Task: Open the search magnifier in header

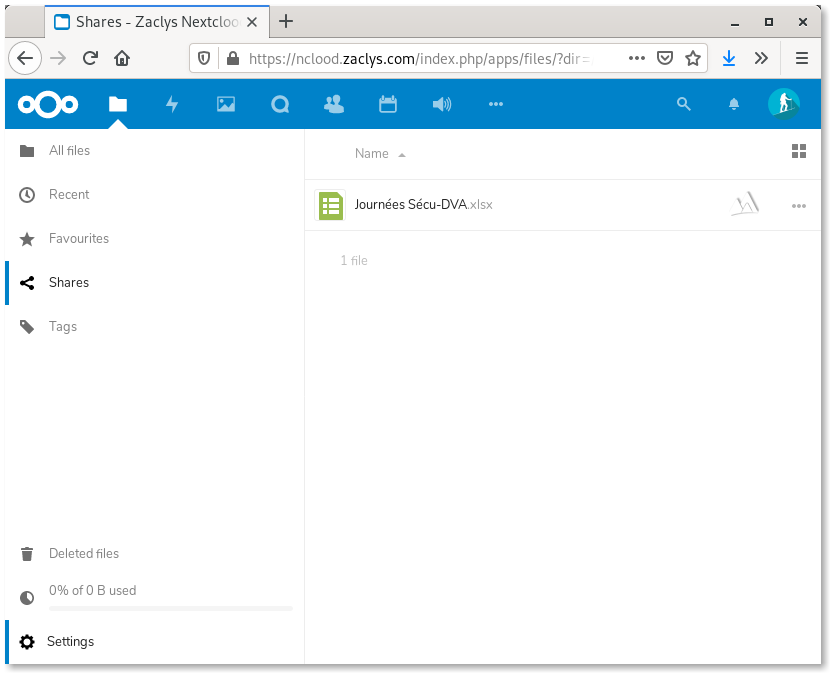Action: [x=684, y=104]
